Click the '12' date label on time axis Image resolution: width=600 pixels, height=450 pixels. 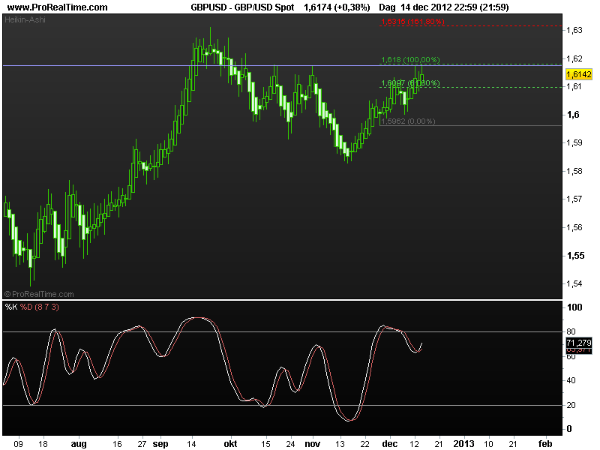[x=415, y=444]
